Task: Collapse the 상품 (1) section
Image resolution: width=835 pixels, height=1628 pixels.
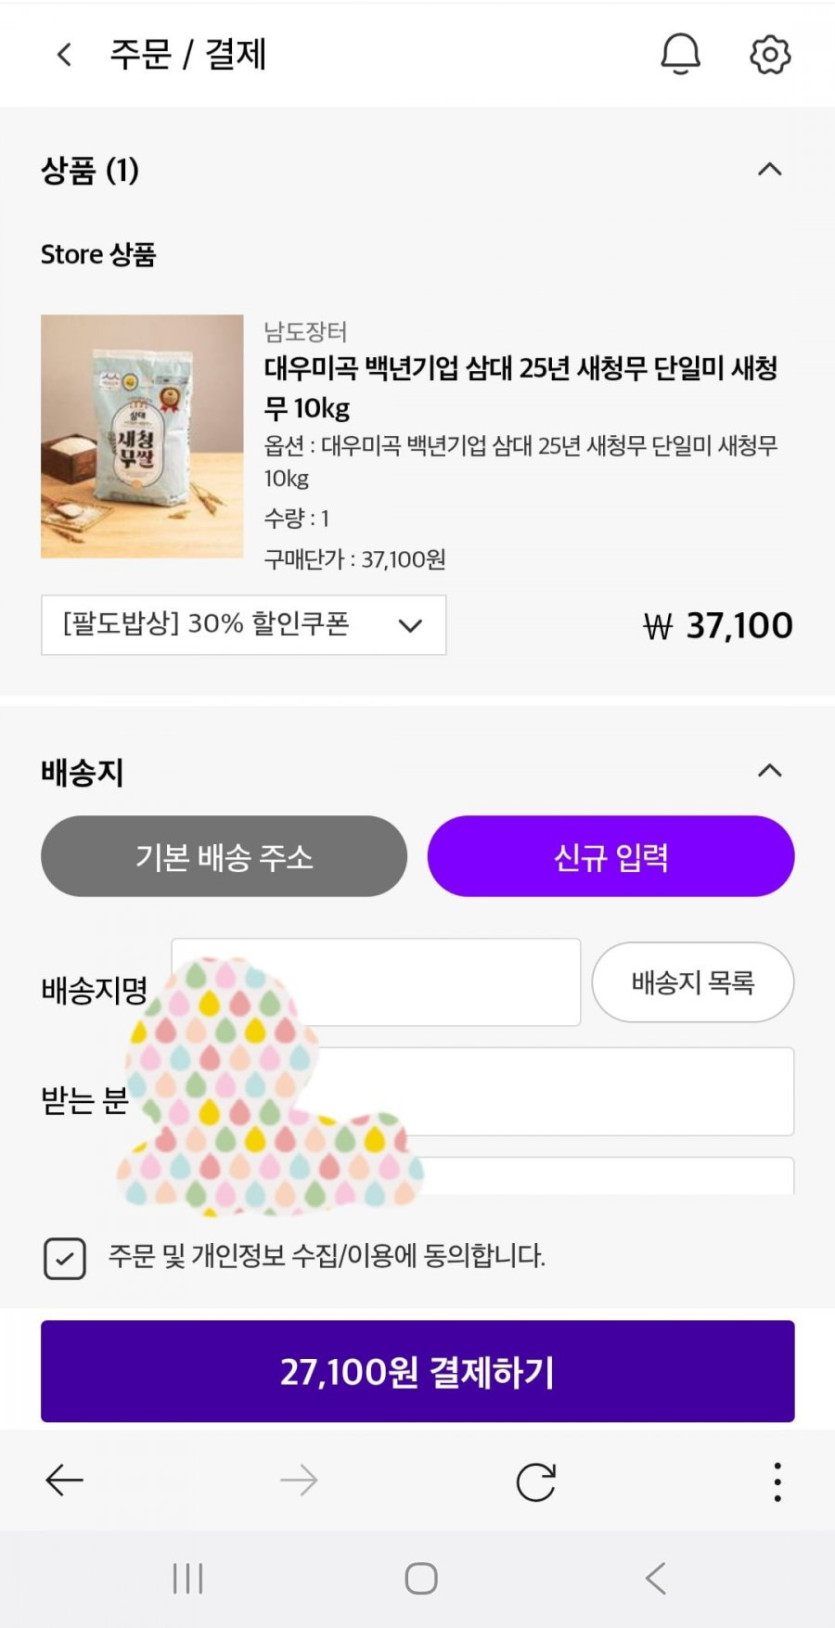Action: pyautogui.click(x=769, y=170)
